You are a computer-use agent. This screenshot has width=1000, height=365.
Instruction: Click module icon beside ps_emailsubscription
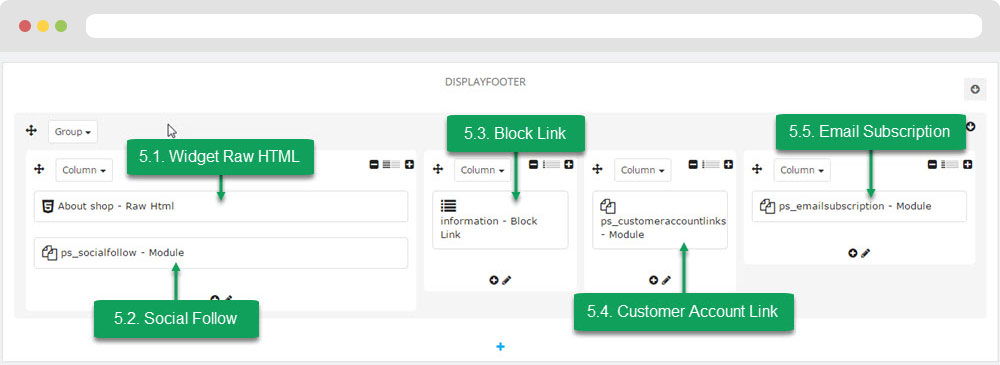click(x=767, y=206)
